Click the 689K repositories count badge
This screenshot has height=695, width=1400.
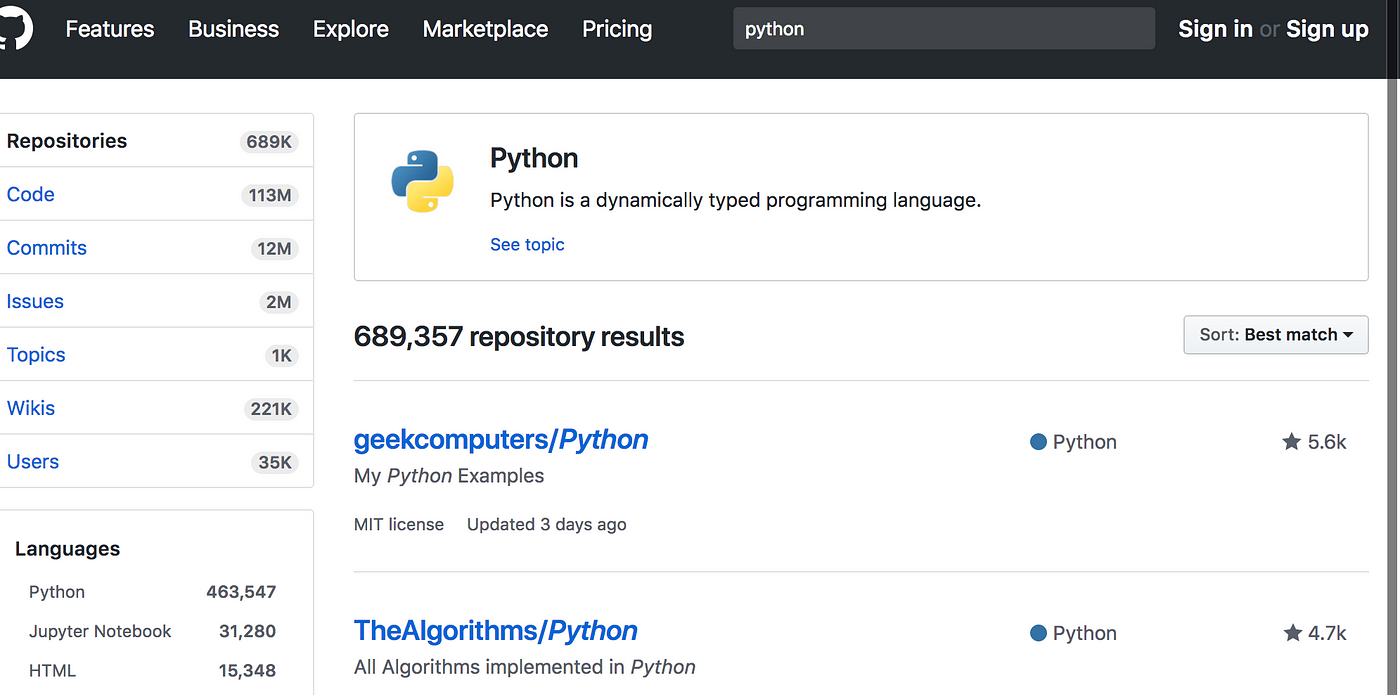pos(269,142)
